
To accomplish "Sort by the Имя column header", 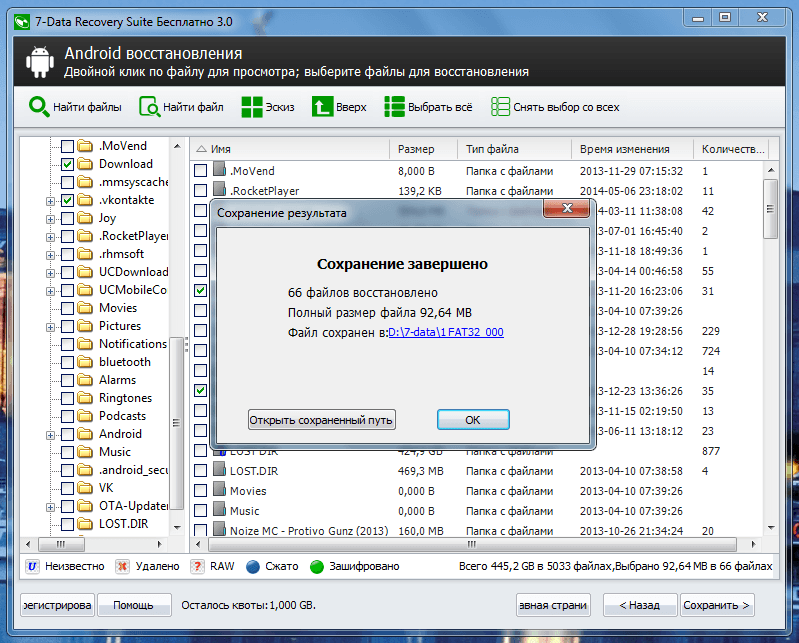I will click(290, 149).
